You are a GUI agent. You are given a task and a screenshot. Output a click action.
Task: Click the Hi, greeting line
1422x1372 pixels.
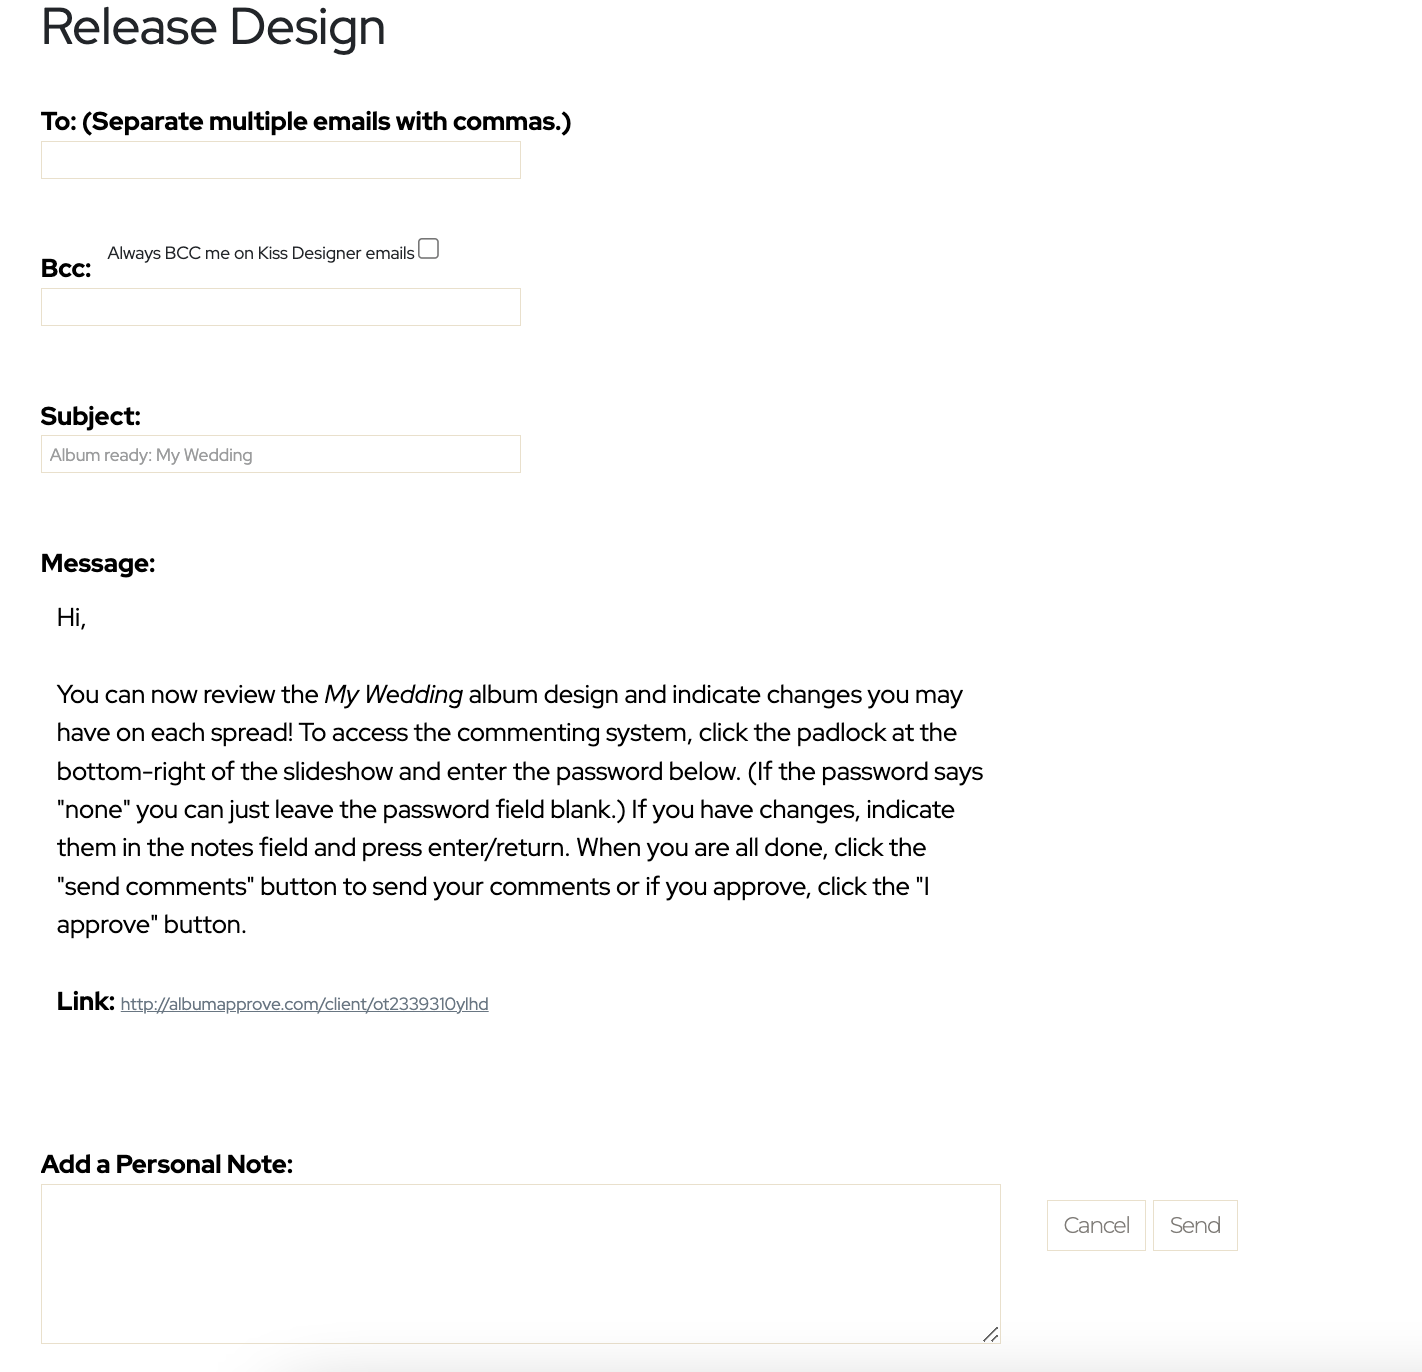click(71, 618)
